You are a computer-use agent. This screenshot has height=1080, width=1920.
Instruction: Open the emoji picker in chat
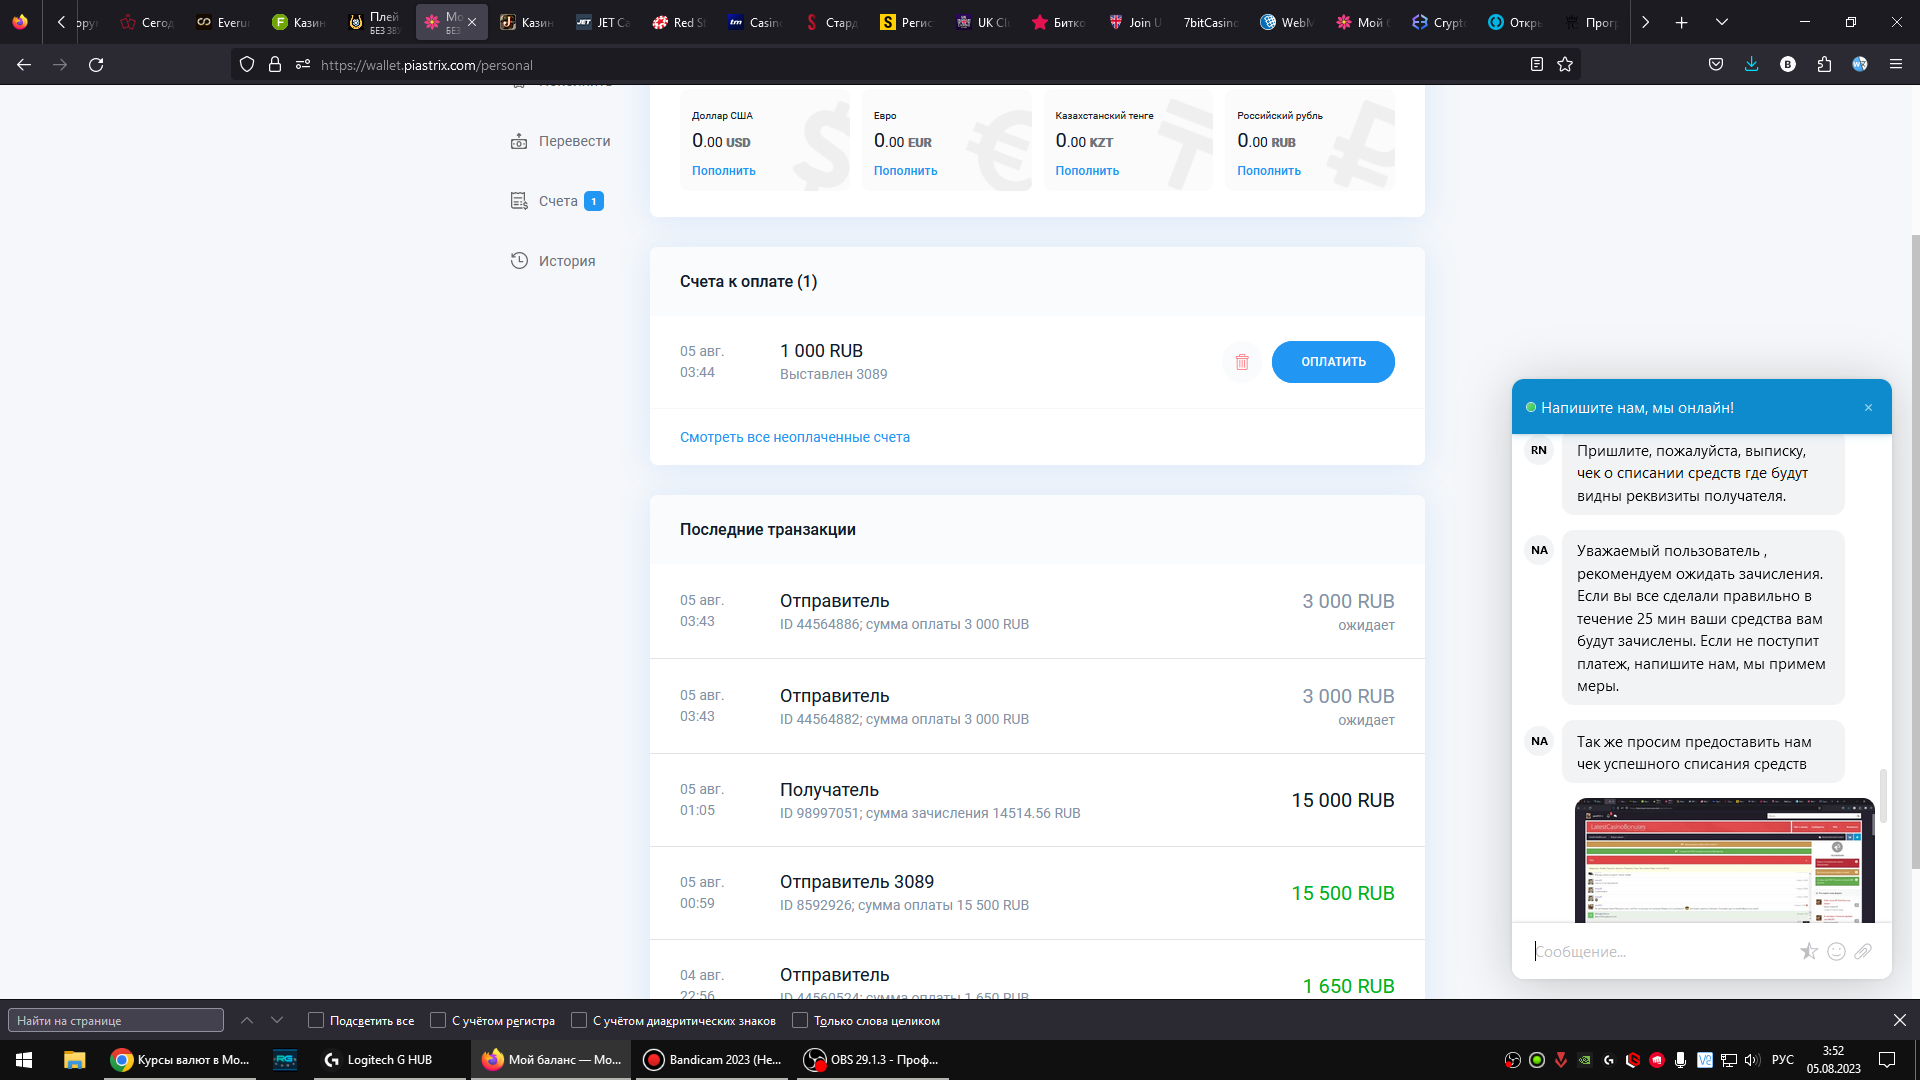click(x=1836, y=951)
